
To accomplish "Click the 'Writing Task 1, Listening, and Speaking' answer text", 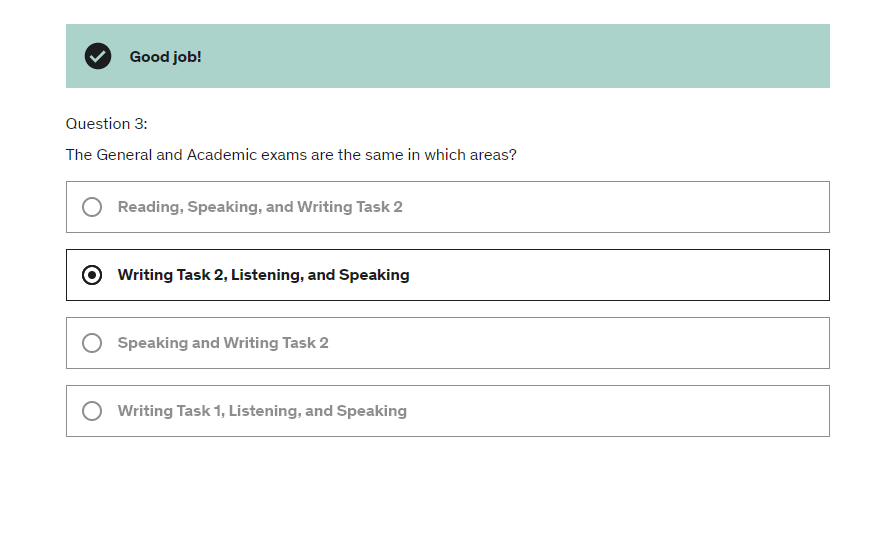I will coord(262,411).
